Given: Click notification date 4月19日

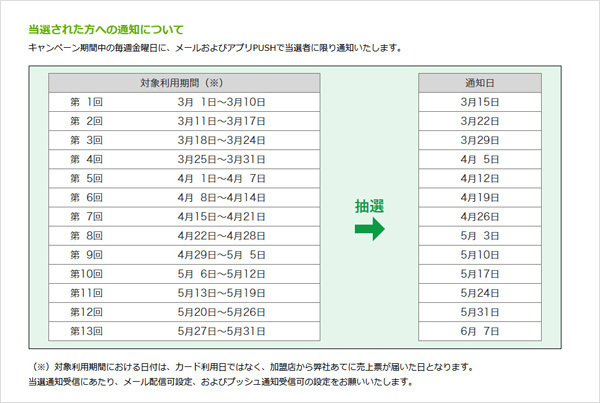Looking at the screenshot, I should click(480, 197).
